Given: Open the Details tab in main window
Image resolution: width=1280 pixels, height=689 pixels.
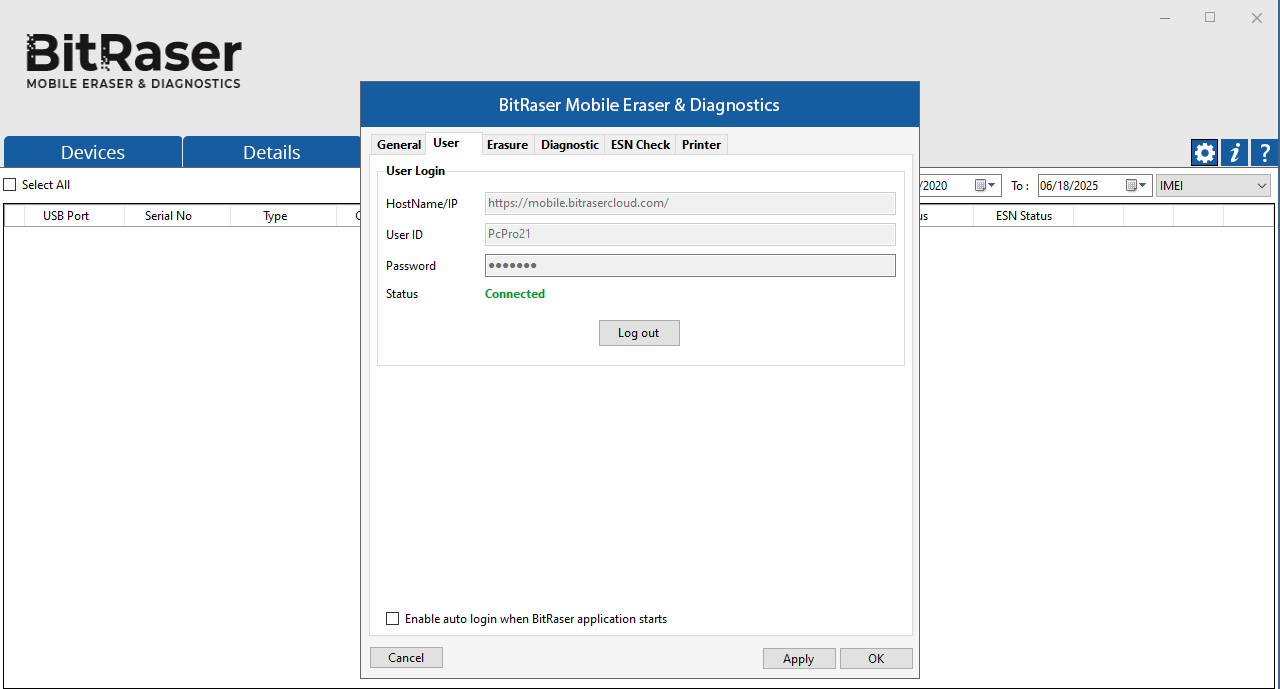Looking at the screenshot, I should [x=271, y=152].
